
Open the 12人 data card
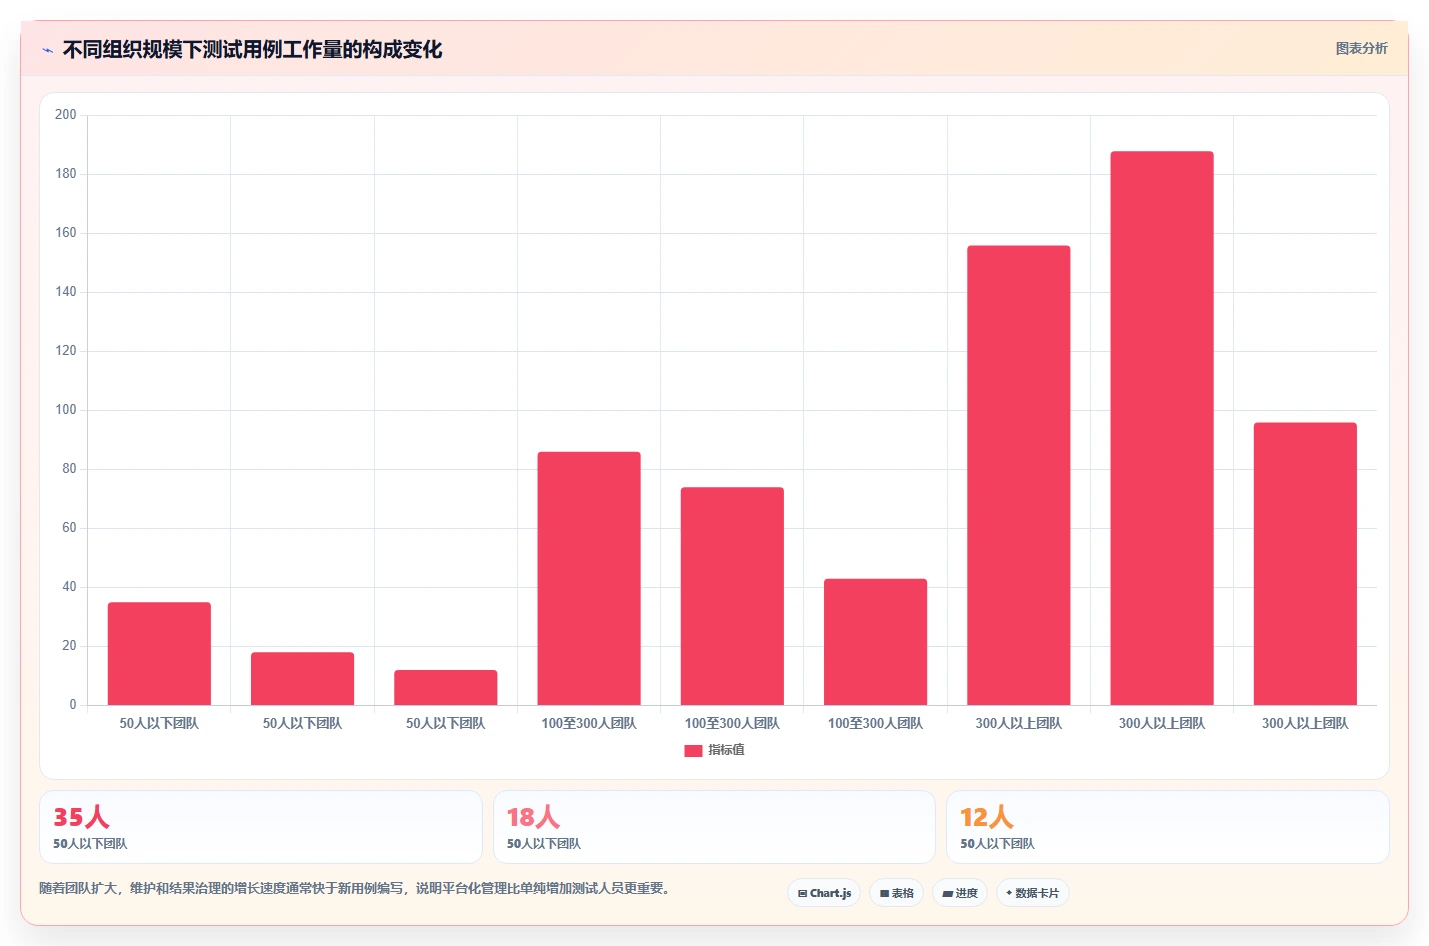(1168, 827)
